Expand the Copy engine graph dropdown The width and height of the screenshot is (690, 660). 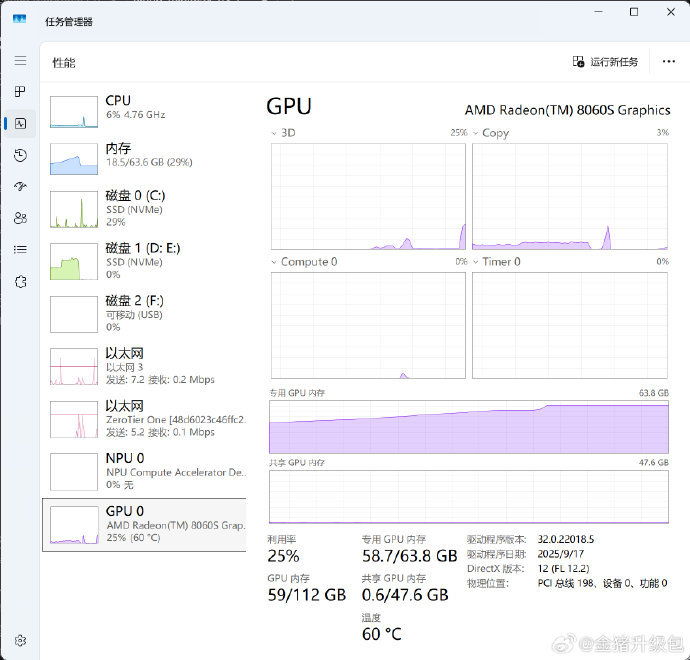tap(476, 133)
